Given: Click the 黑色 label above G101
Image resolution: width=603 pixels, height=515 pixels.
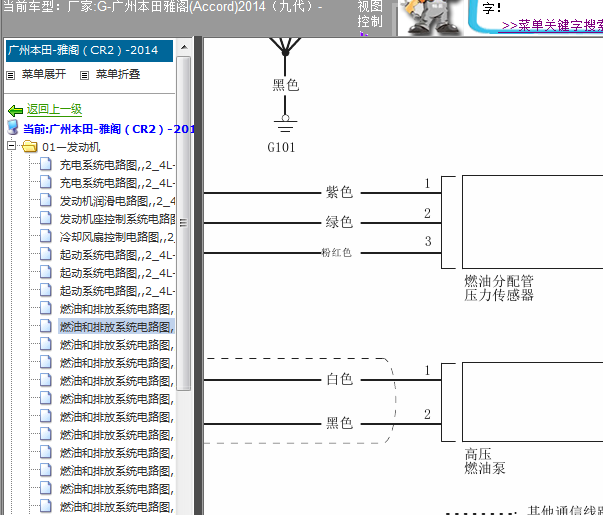Looking at the screenshot, I should 285,85.
